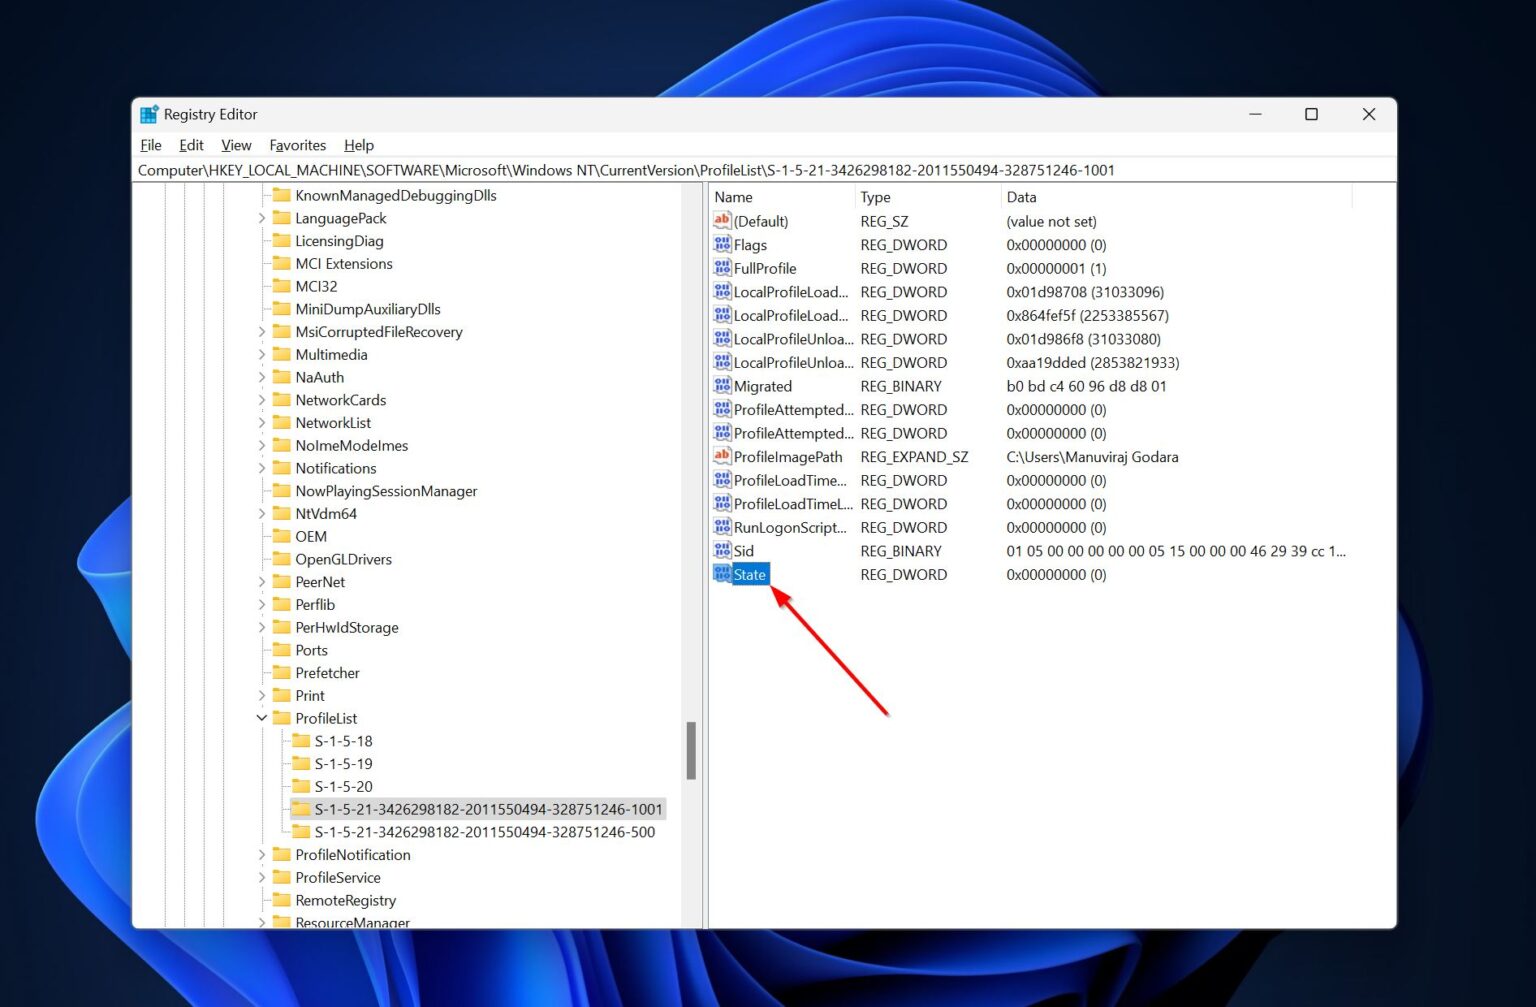
Task: Expand the NetworkCards key
Action: pos(262,400)
